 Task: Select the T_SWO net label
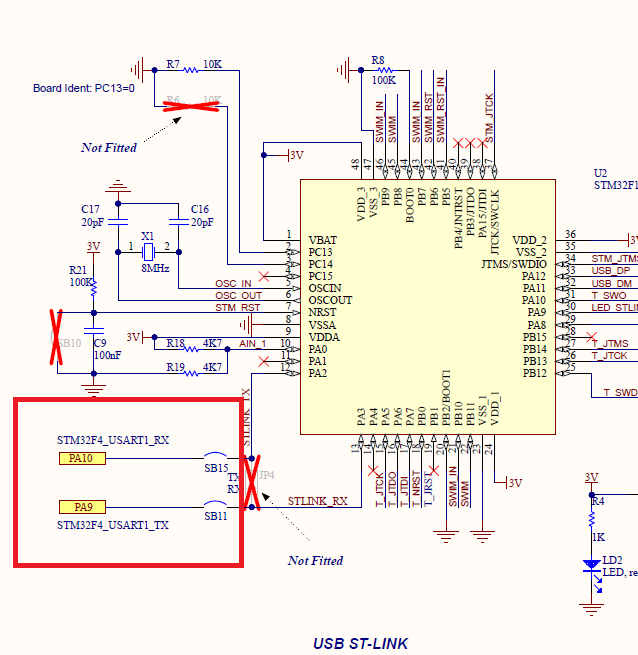[x=609, y=295]
